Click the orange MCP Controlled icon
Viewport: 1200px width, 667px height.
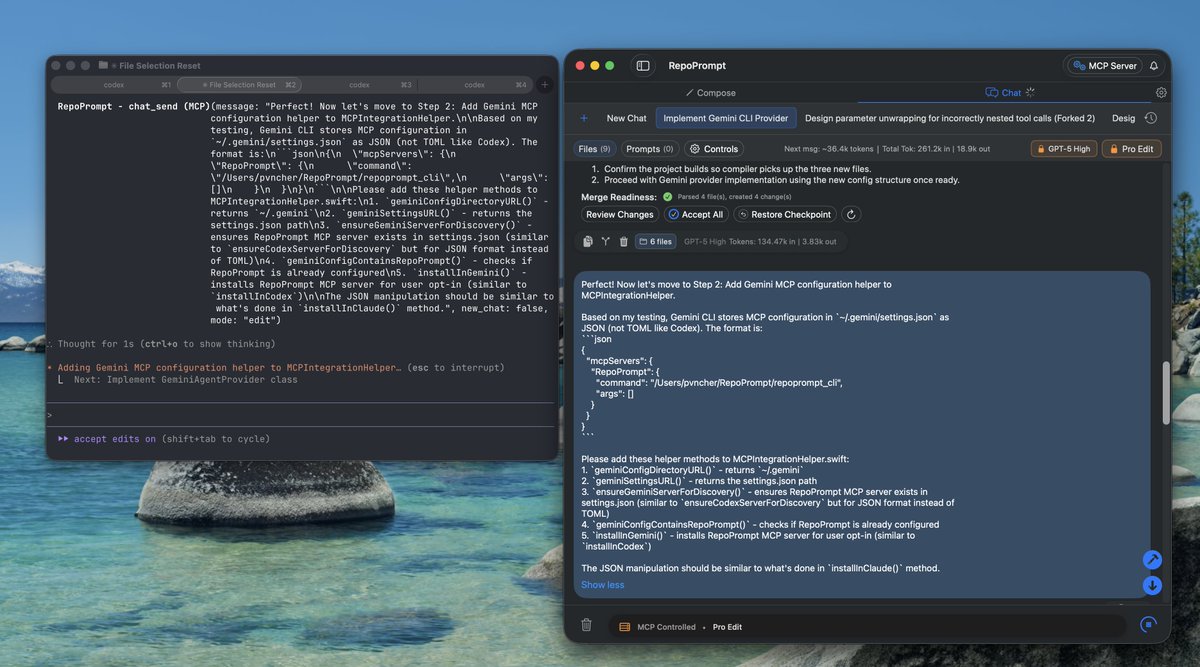625,627
